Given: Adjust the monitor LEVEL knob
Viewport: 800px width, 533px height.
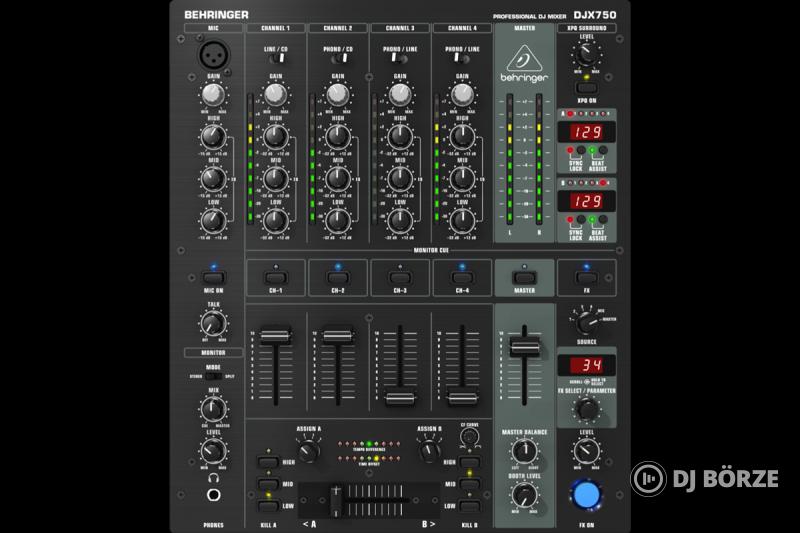Looking at the screenshot, I should [x=213, y=451].
